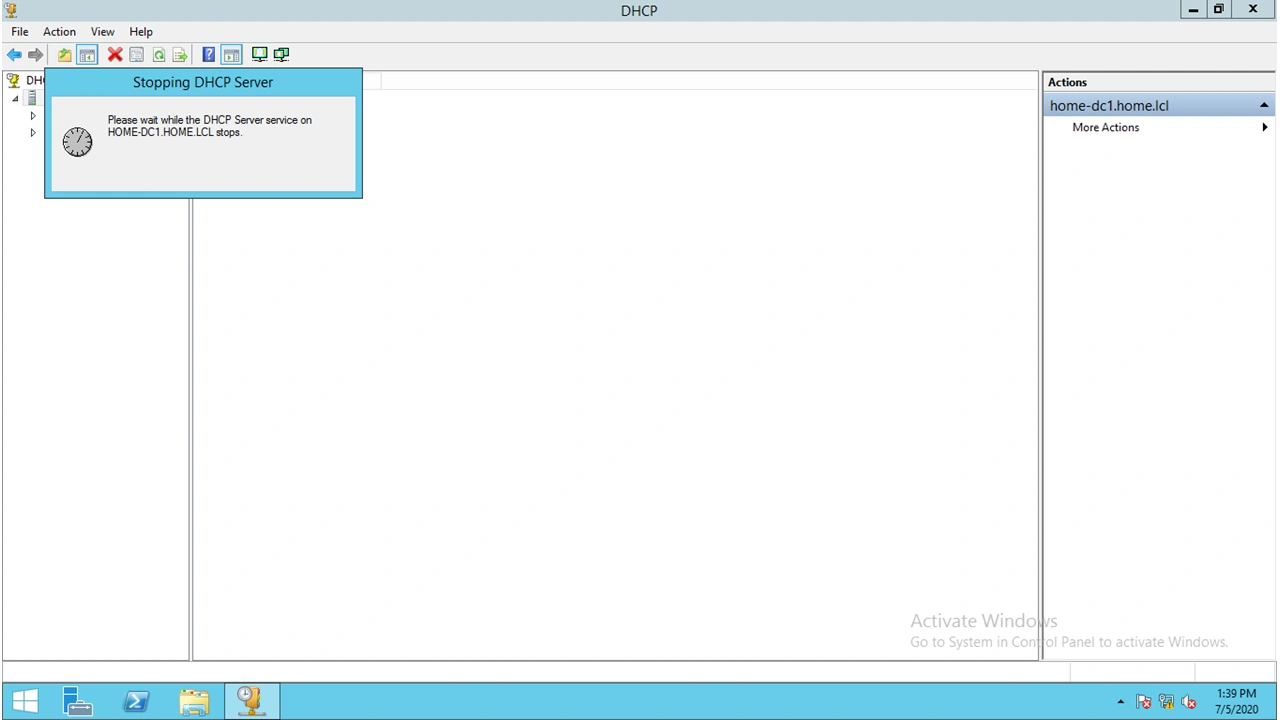1280x720 pixels.
Task: Open File Explorer from the taskbar
Action: [194, 701]
